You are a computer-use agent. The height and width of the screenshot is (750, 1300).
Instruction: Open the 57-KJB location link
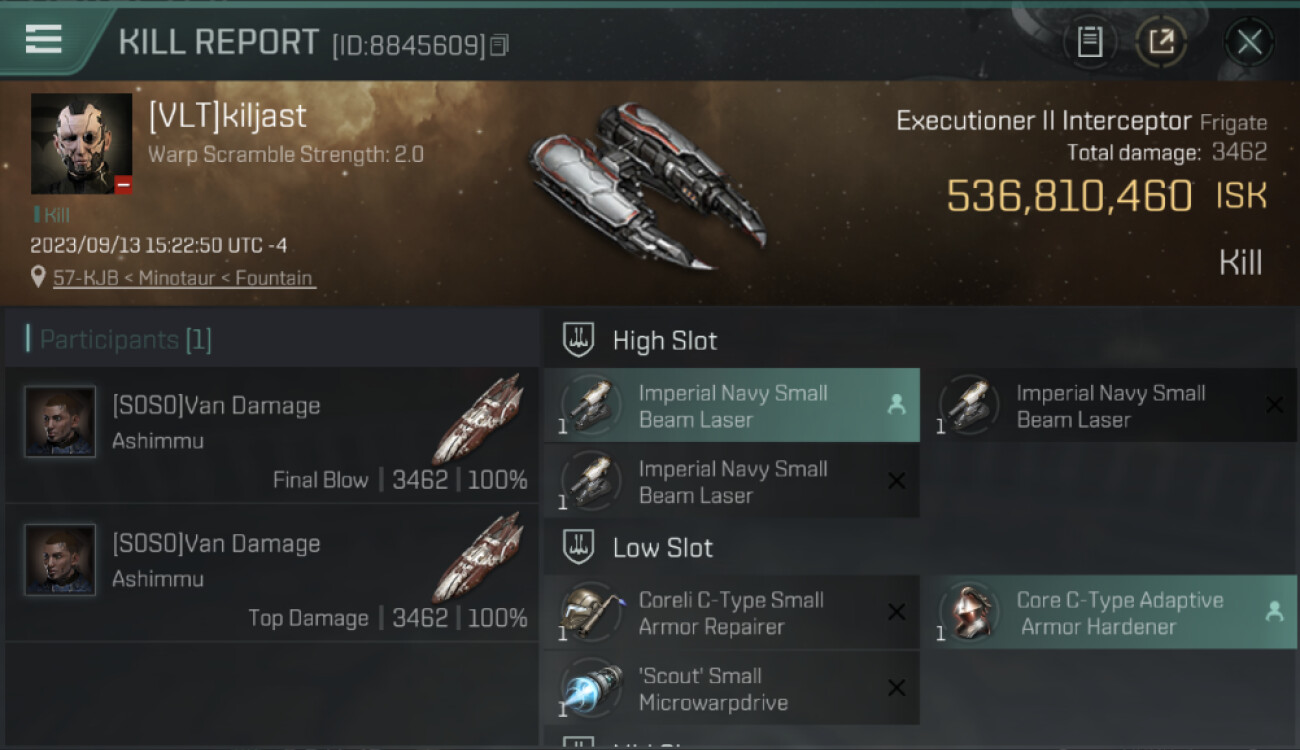click(x=184, y=278)
